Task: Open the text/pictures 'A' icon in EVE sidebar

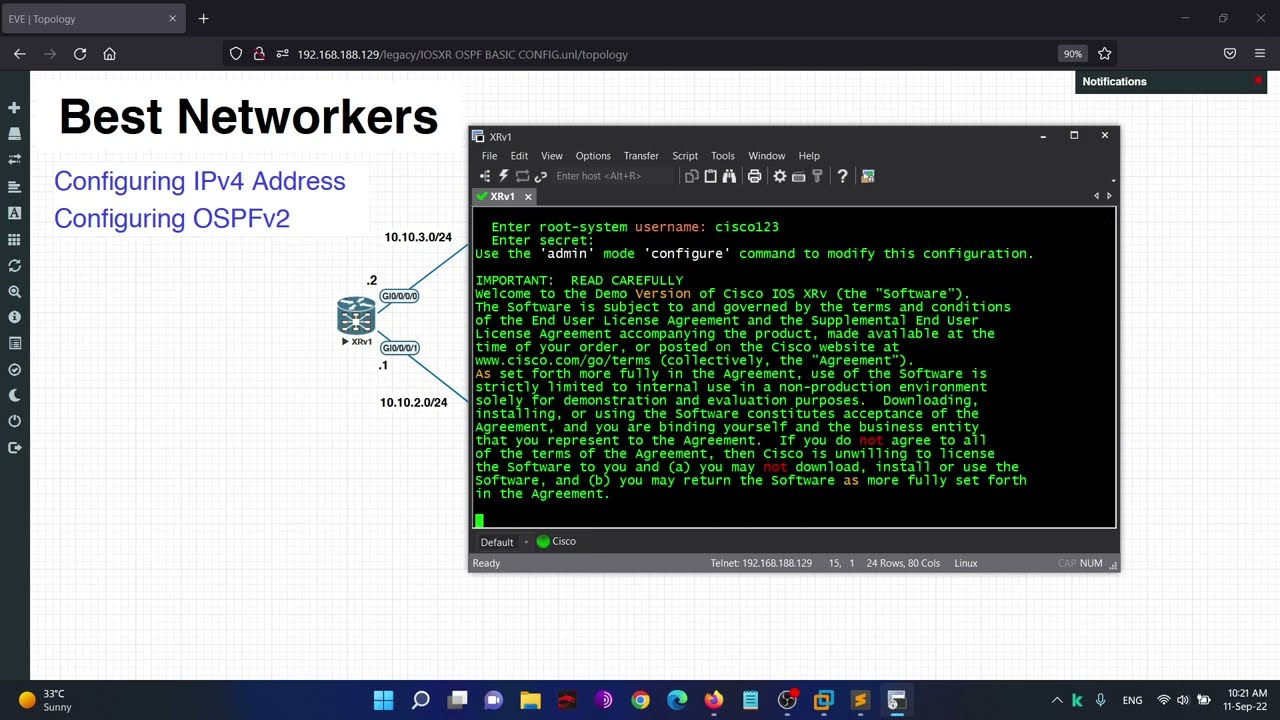Action: tap(14, 213)
